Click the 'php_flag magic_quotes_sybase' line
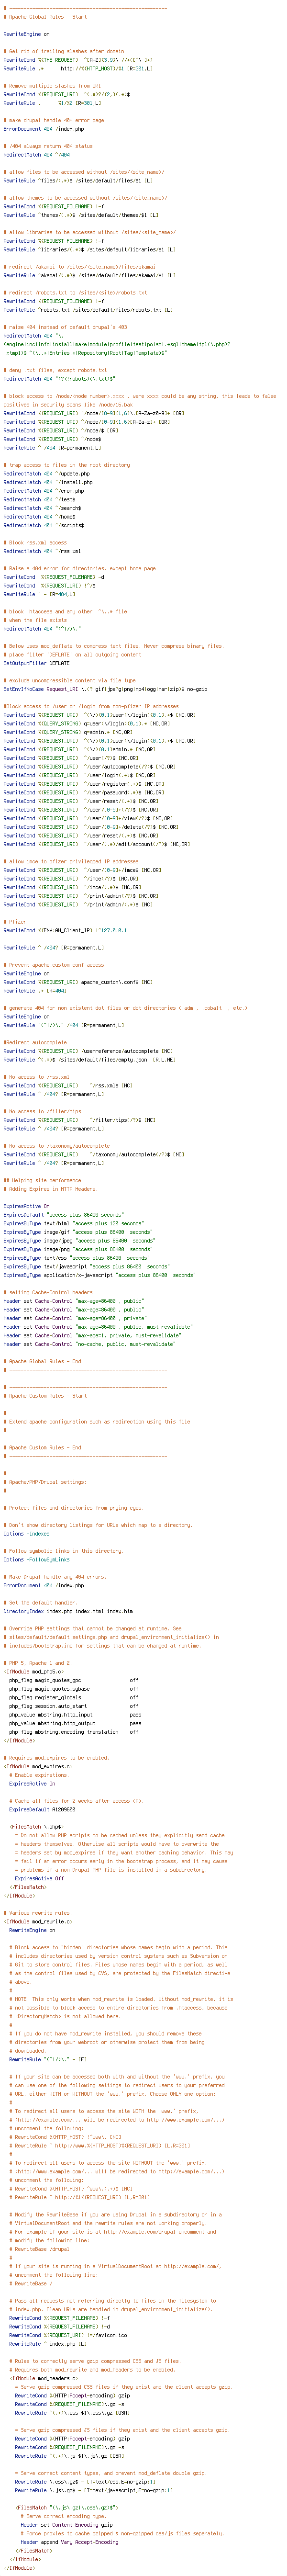287x2576 pixels. [x=74, y=1688]
